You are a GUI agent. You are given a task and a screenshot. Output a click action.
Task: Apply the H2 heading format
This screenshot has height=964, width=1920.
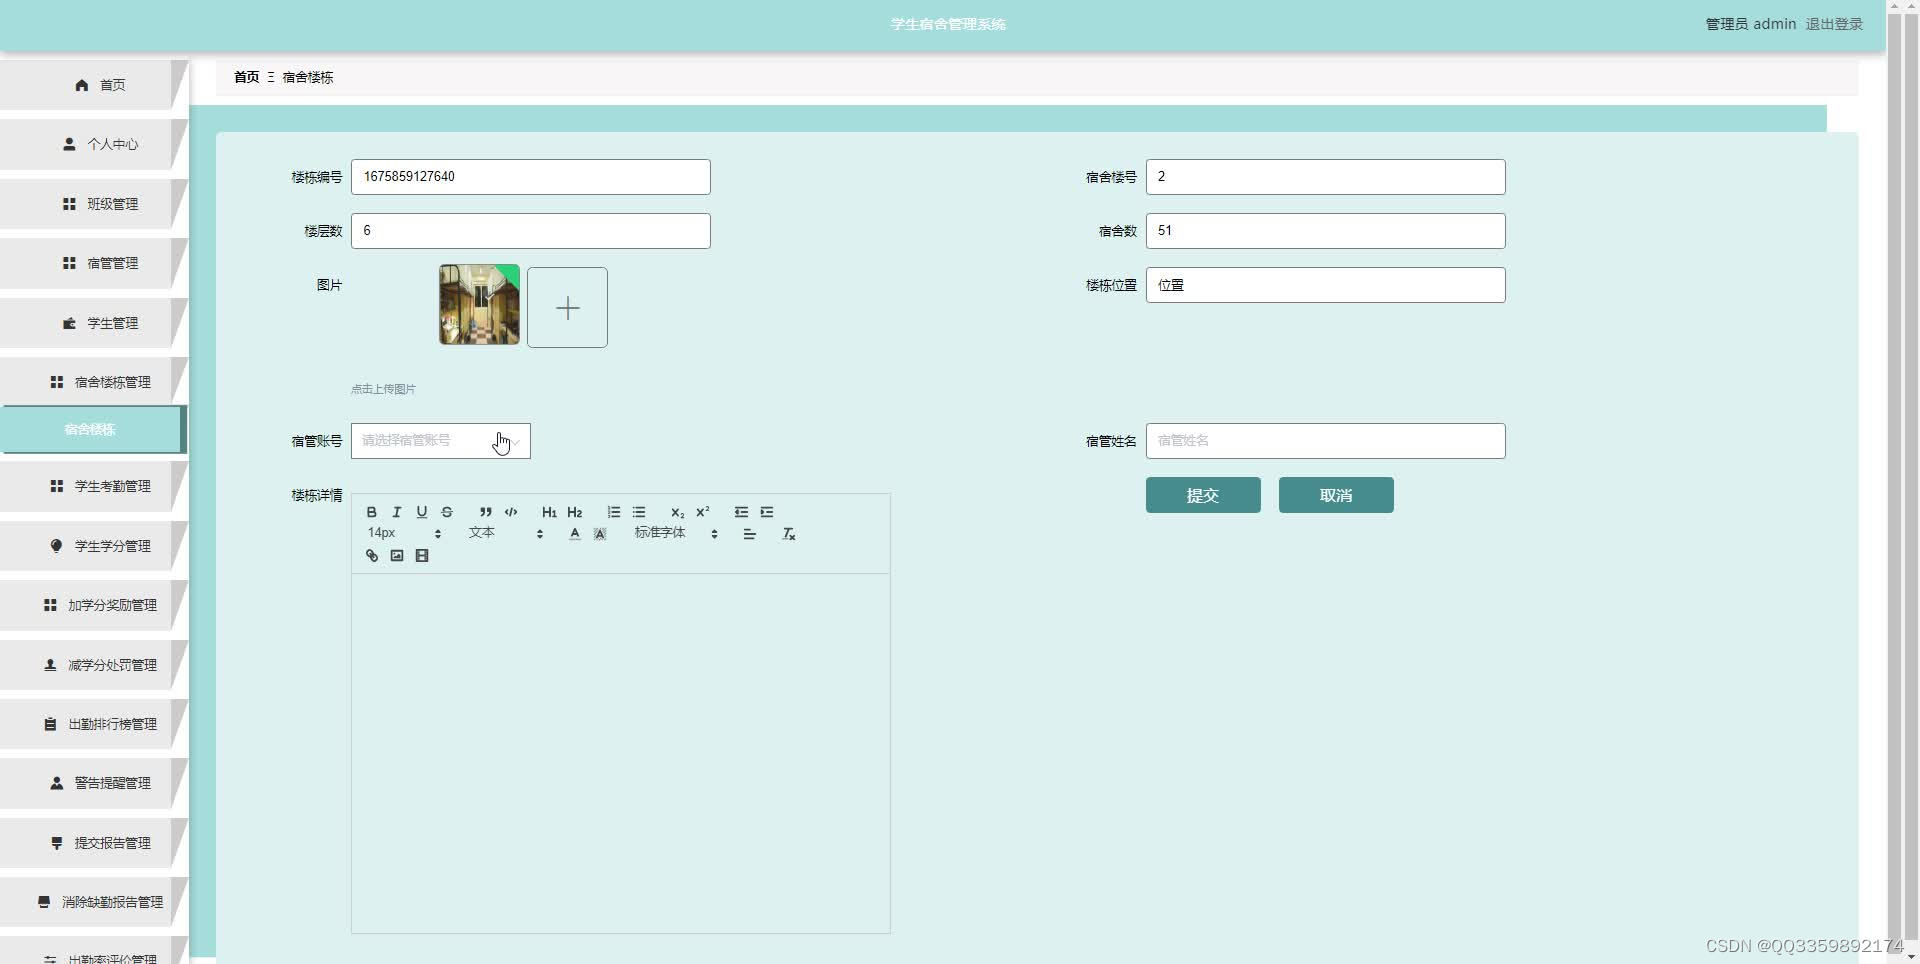pyautogui.click(x=574, y=512)
